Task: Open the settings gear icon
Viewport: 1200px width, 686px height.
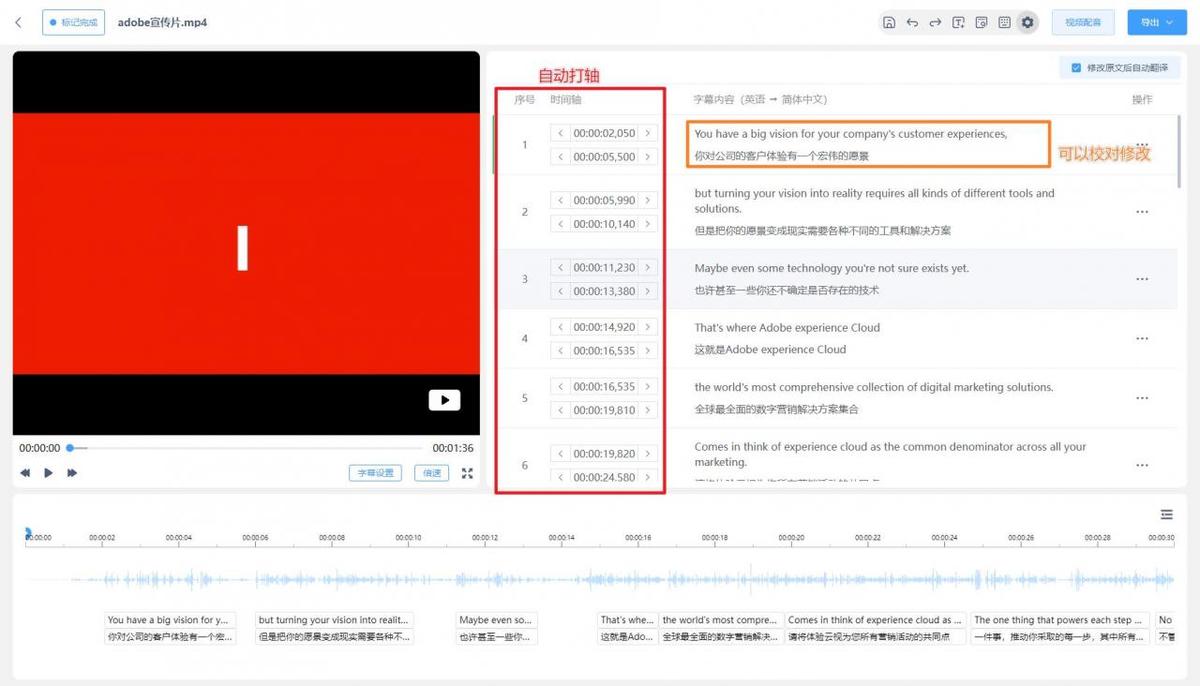Action: [1027, 22]
